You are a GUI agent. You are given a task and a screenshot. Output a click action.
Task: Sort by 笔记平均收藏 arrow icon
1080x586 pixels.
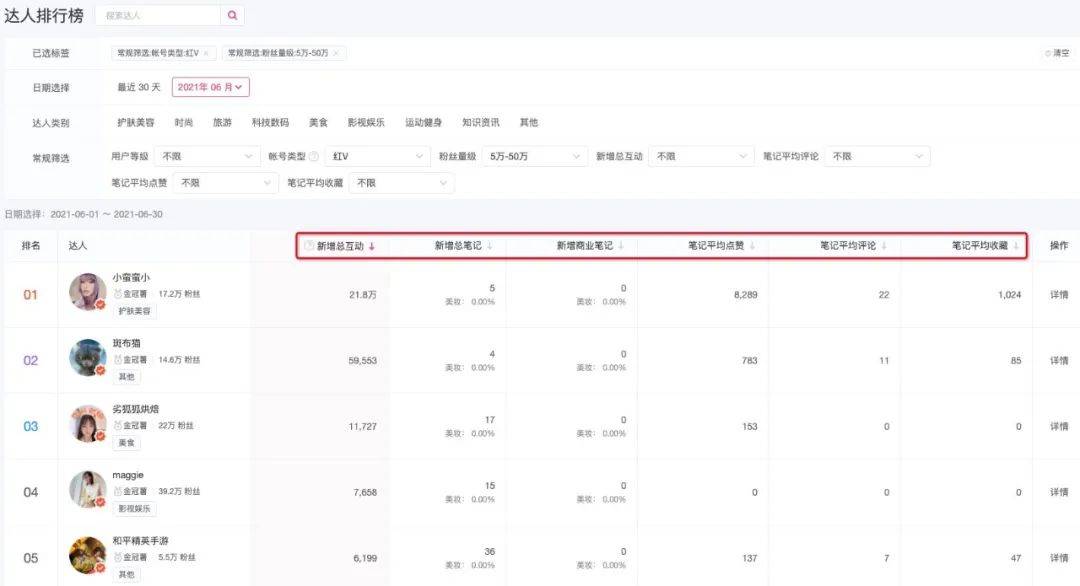coord(1016,246)
